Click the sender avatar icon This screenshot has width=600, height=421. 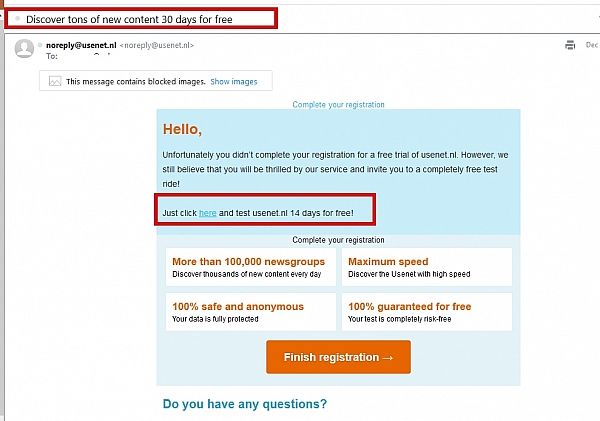[x=24, y=49]
